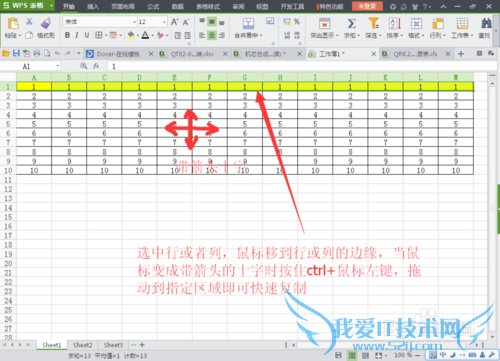Toggle middle vertical alignment
Image resolution: width=500 pixels, height=361 pixels.
212,22
